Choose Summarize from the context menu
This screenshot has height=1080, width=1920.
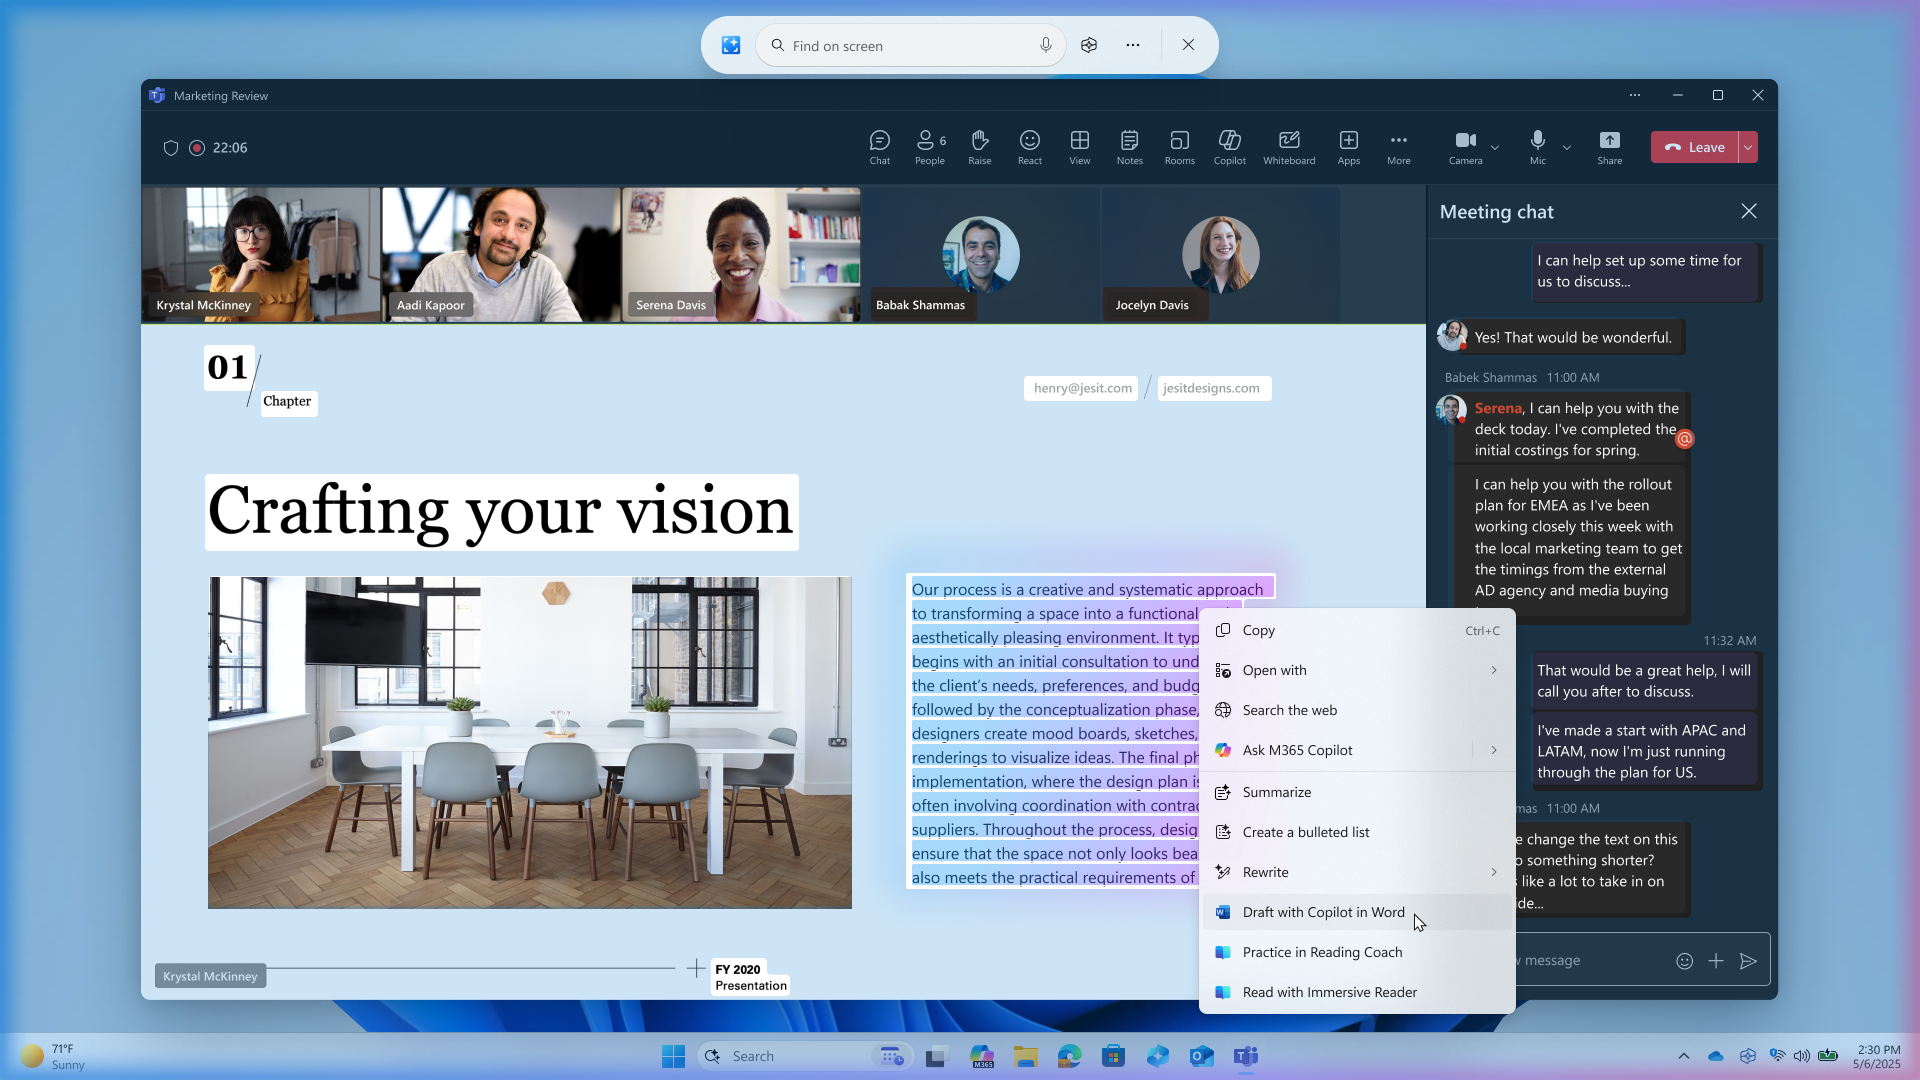click(1276, 792)
